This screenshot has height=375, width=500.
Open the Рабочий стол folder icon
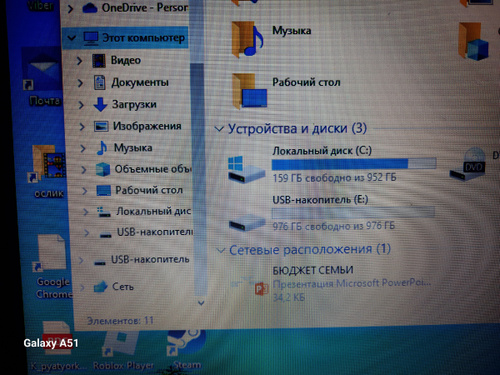tap(250, 91)
